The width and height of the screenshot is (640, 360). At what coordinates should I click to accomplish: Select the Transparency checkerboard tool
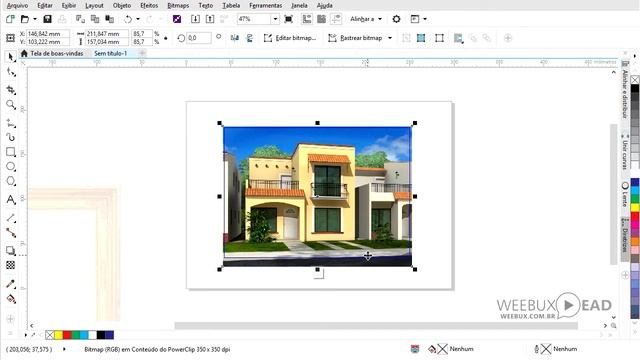11,265
